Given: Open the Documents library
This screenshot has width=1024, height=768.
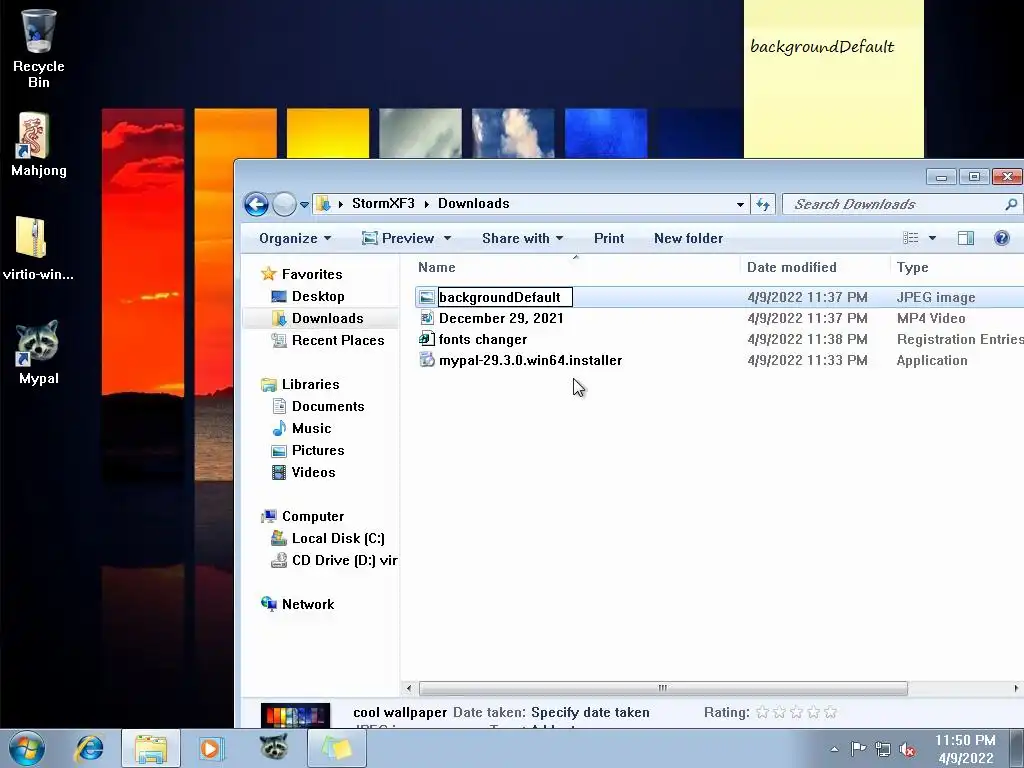Looking at the screenshot, I should point(328,406).
